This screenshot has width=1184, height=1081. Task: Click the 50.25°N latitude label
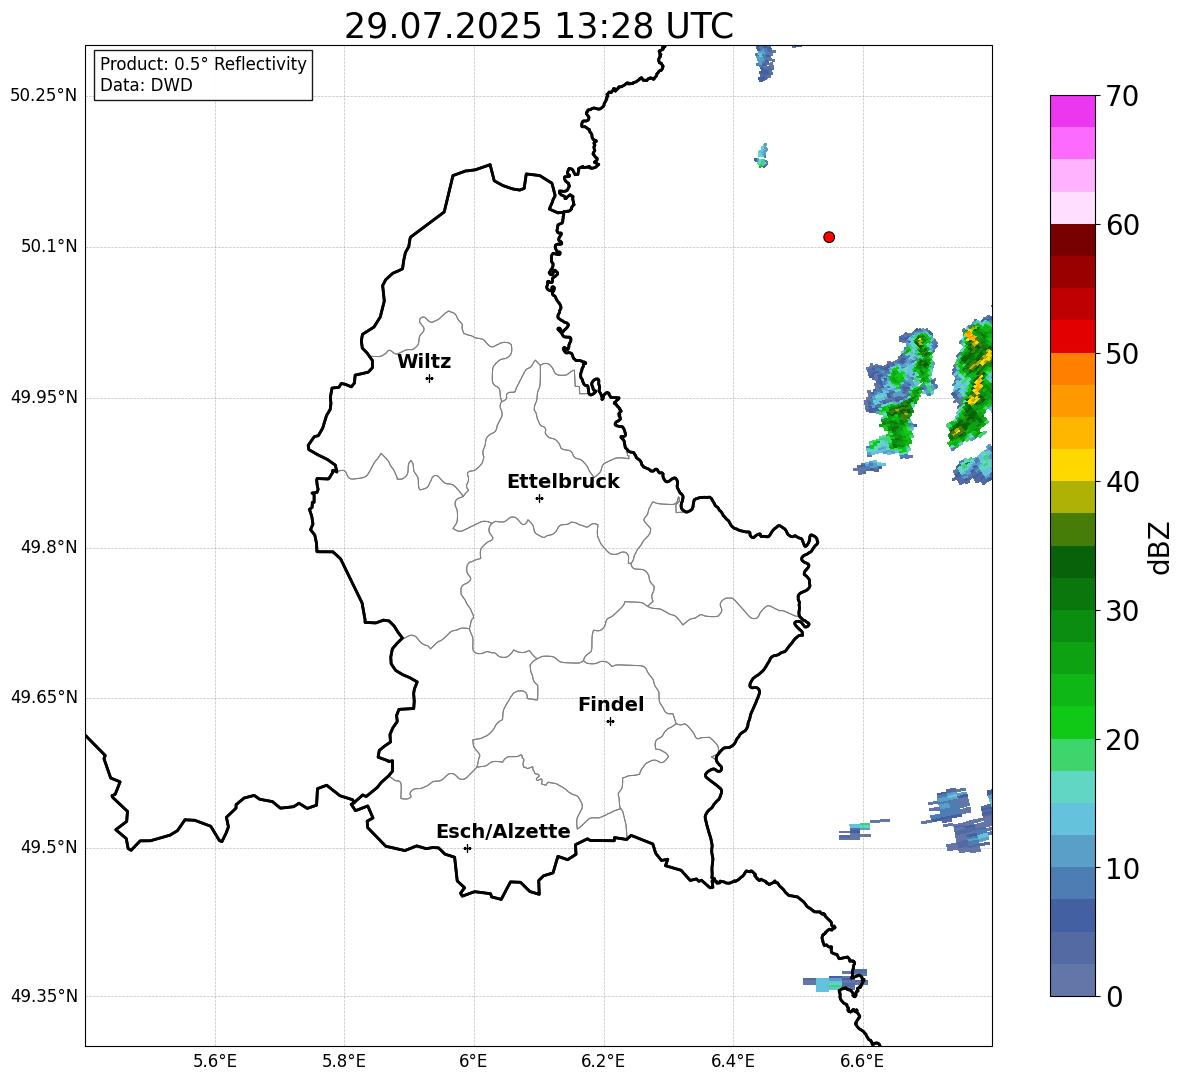(x=44, y=96)
